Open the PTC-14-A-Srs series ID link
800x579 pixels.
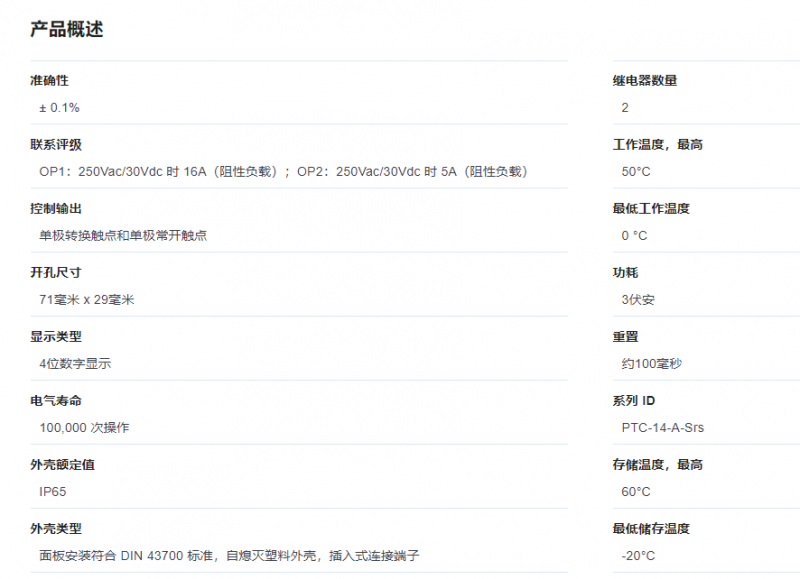coord(662,427)
